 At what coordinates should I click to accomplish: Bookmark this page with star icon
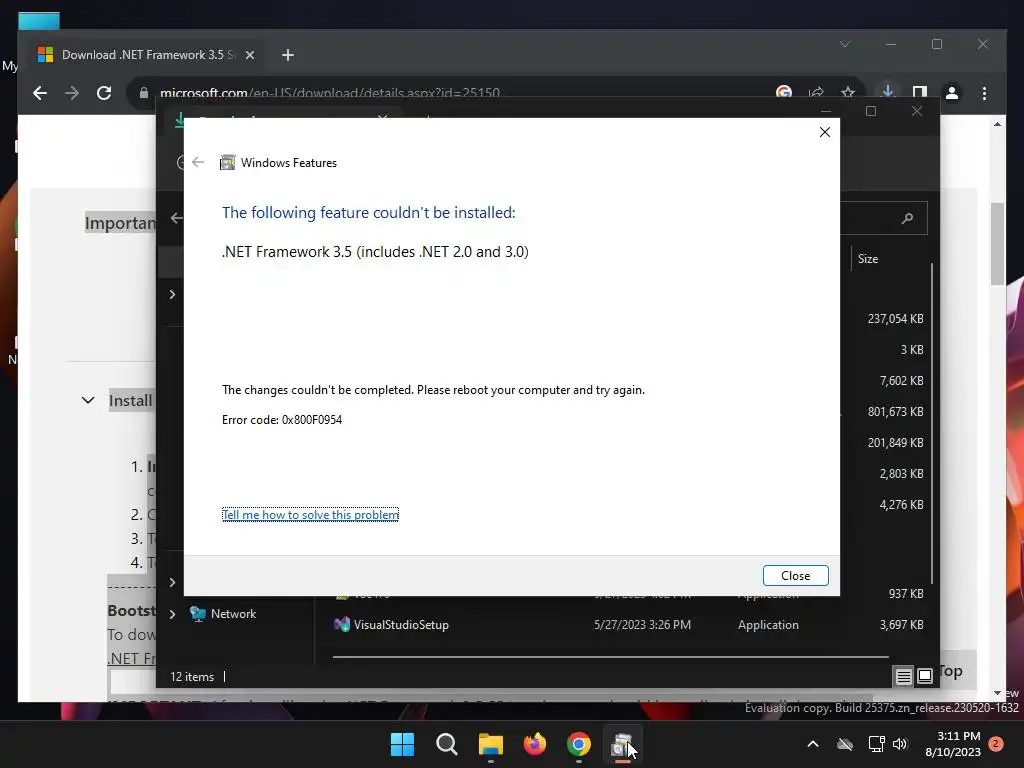(x=848, y=93)
